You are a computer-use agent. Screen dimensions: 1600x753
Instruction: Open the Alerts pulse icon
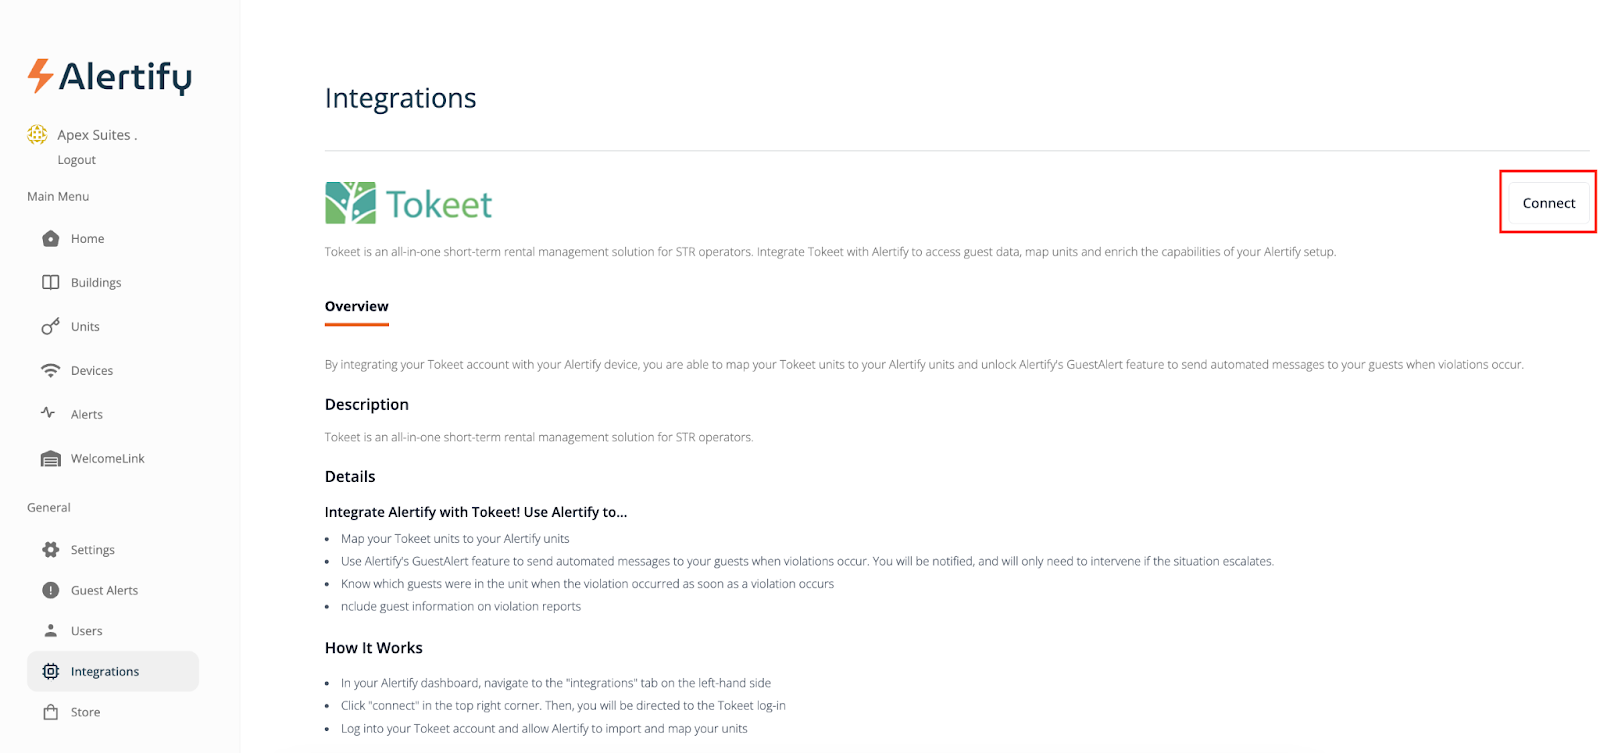[x=48, y=413]
